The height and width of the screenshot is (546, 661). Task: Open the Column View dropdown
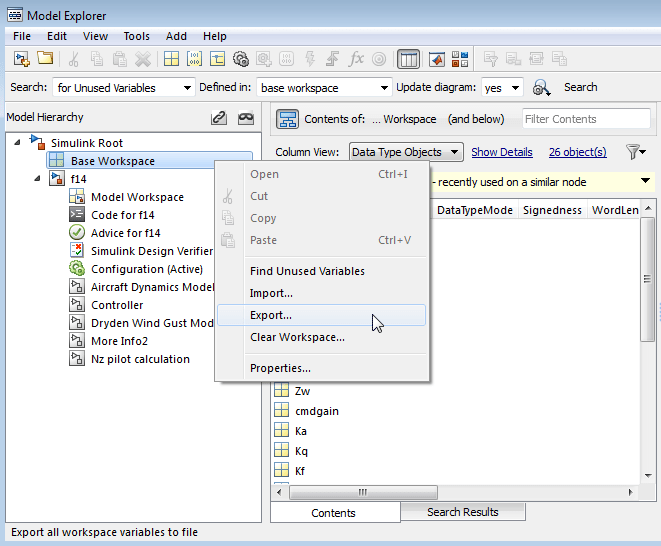(406, 152)
